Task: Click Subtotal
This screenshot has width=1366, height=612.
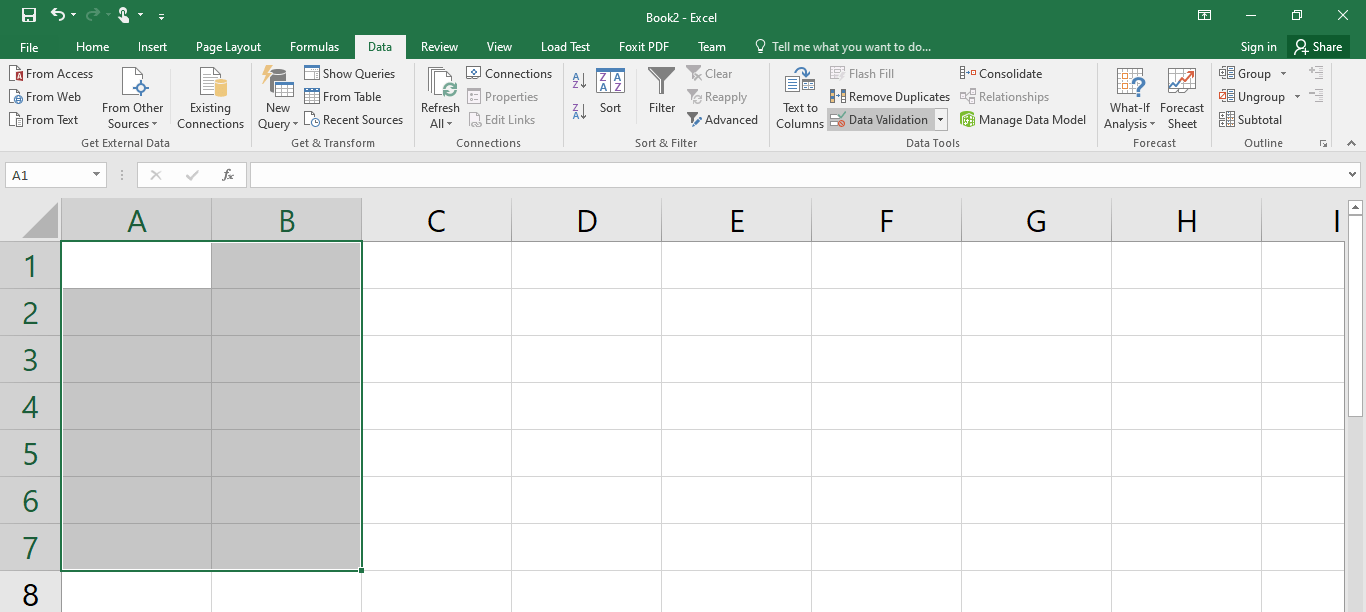Action: tap(1251, 120)
